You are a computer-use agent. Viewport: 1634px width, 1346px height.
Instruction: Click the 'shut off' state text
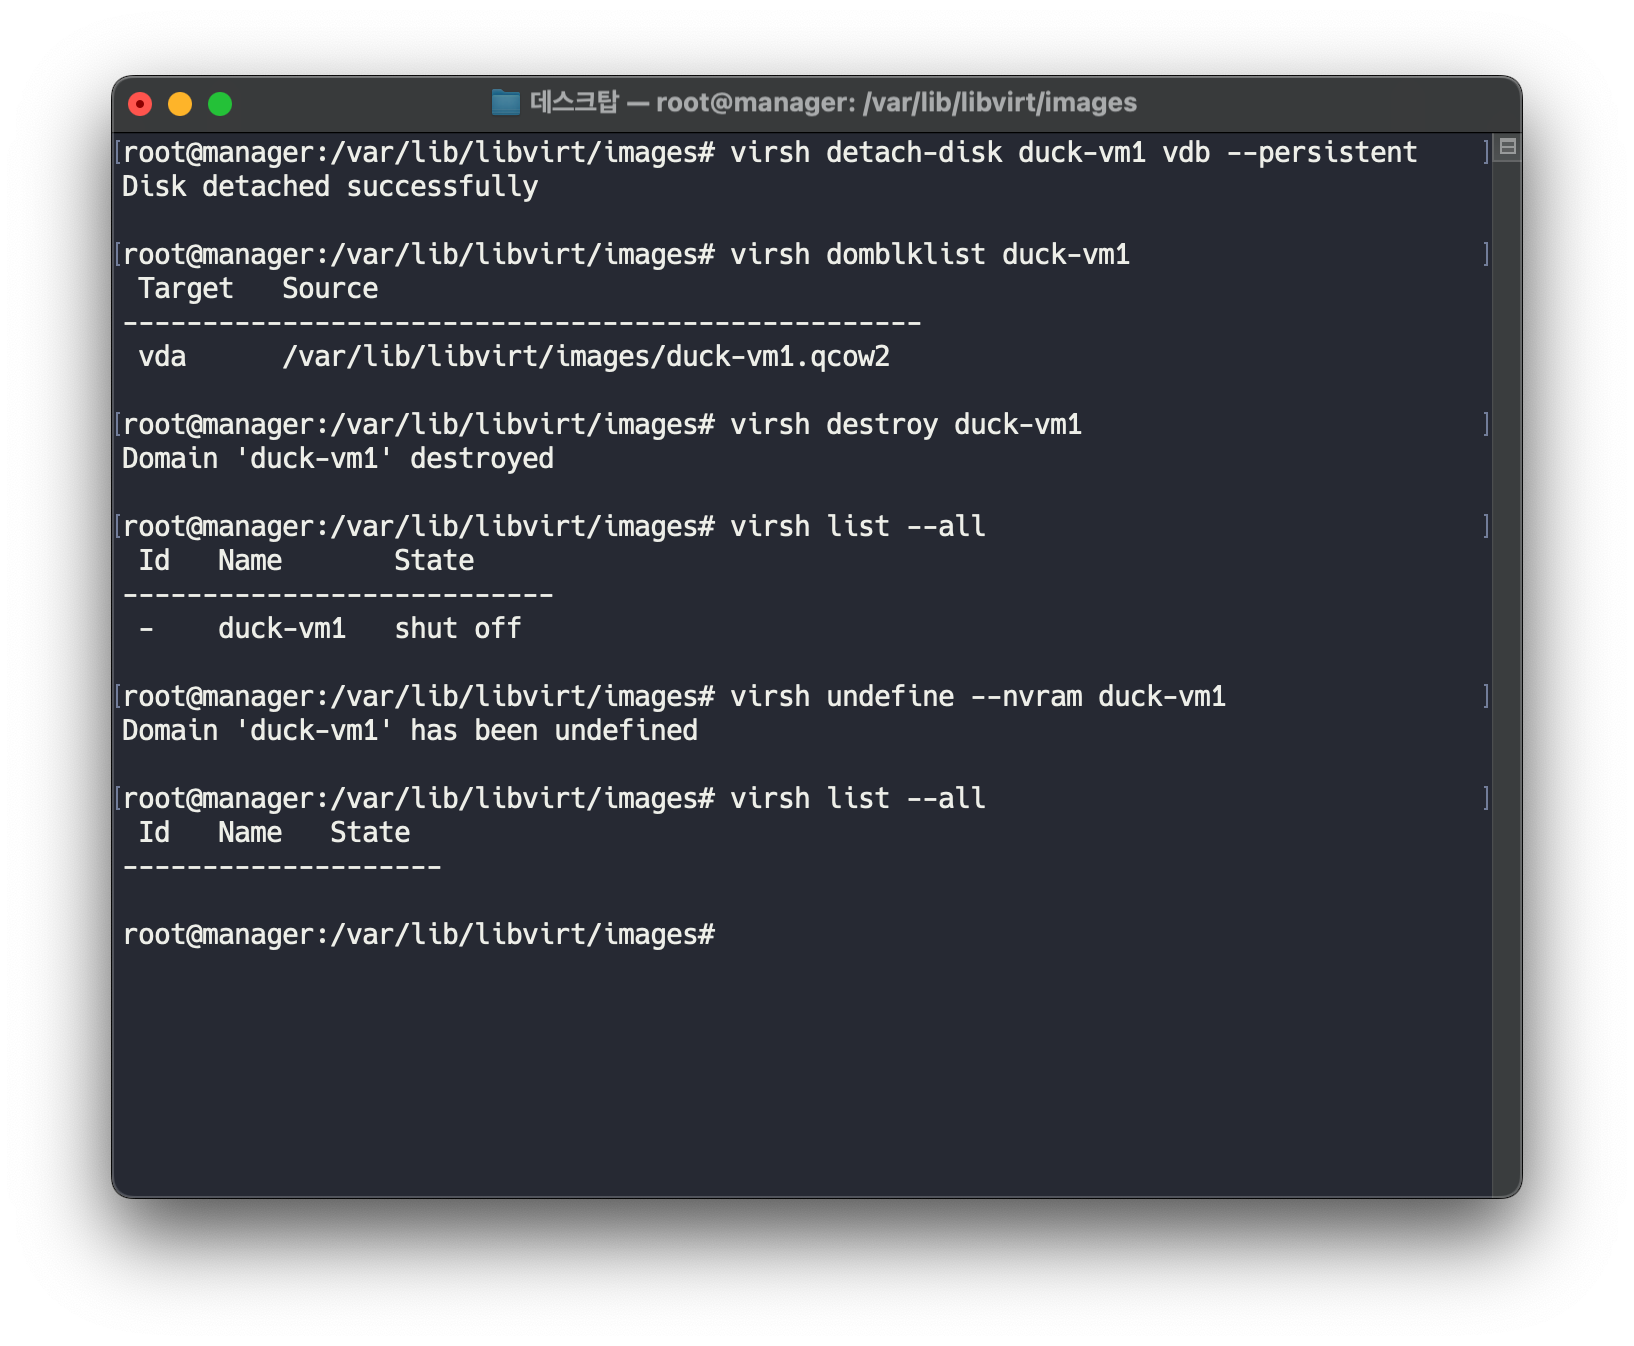point(458,629)
